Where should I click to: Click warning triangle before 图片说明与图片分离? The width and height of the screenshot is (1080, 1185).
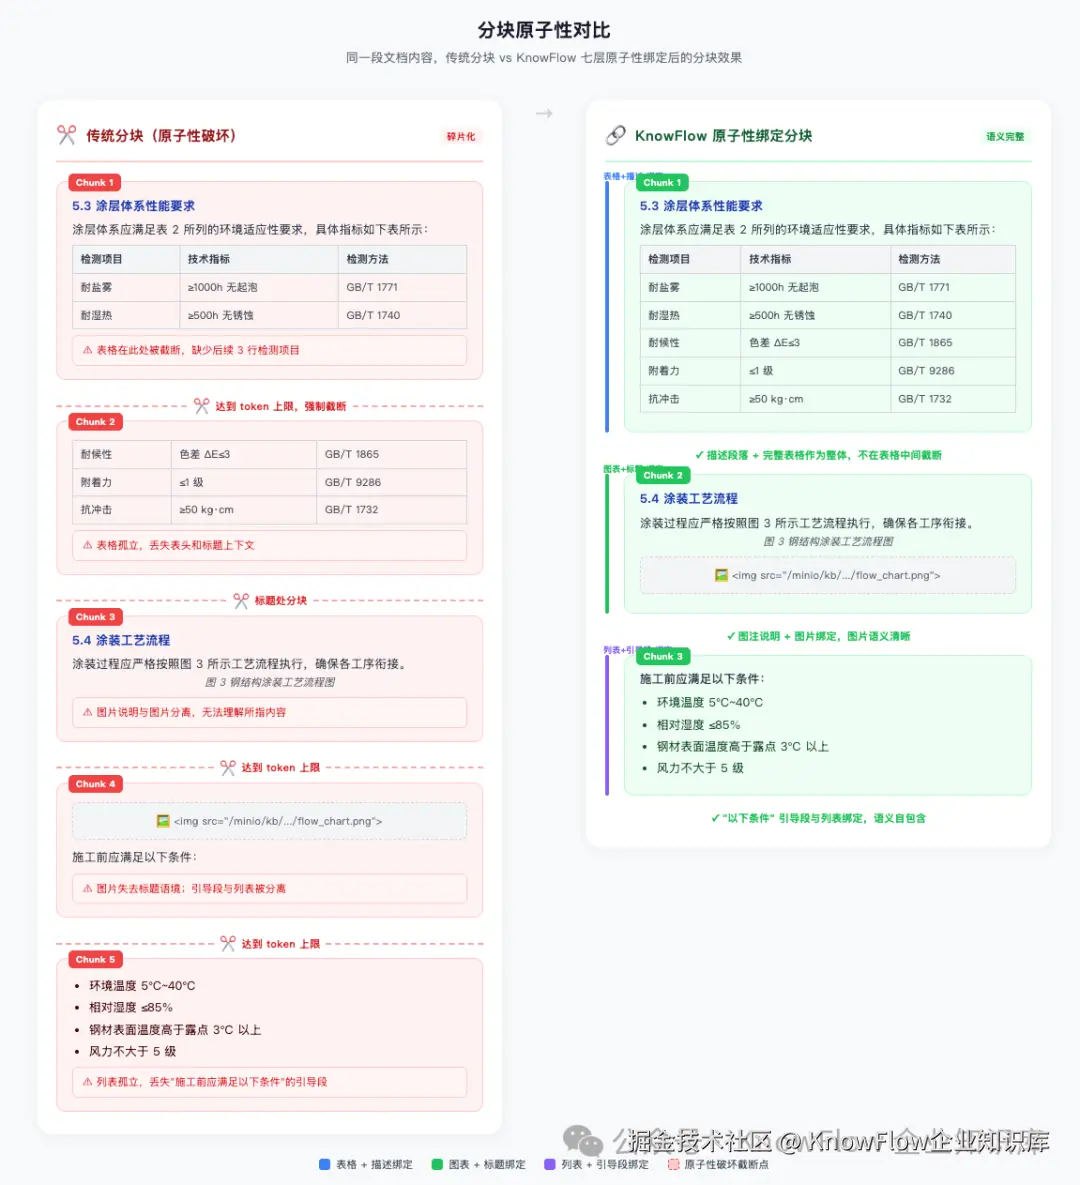click(x=88, y=712)
